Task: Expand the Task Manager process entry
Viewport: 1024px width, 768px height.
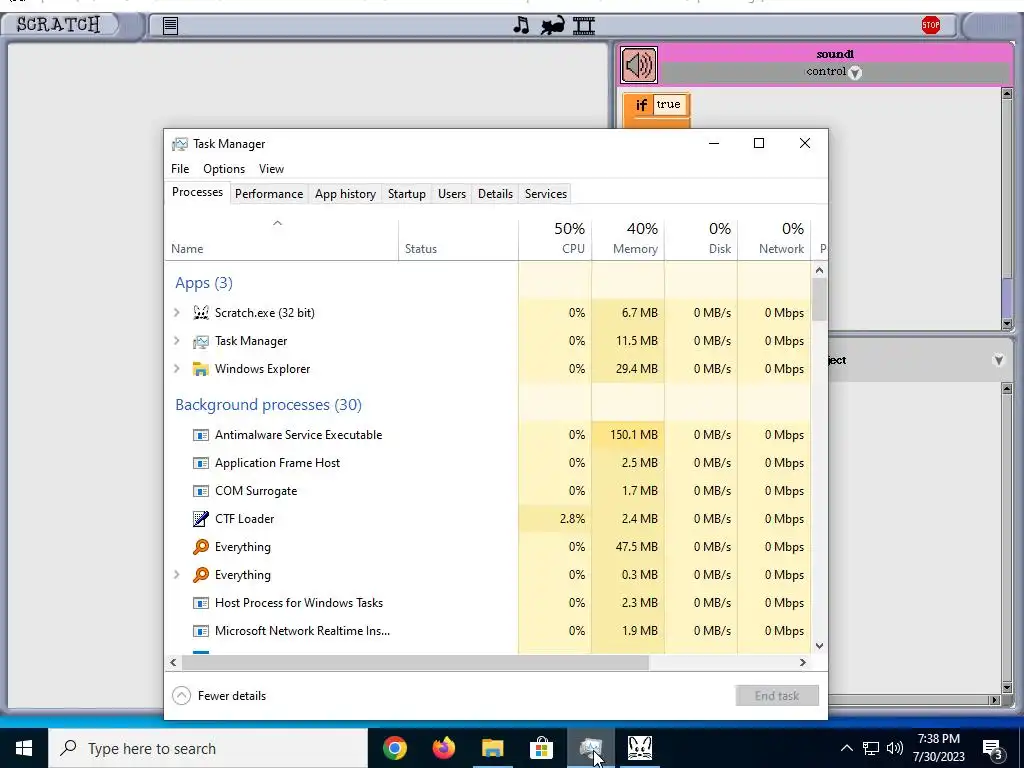Action: 176,341
